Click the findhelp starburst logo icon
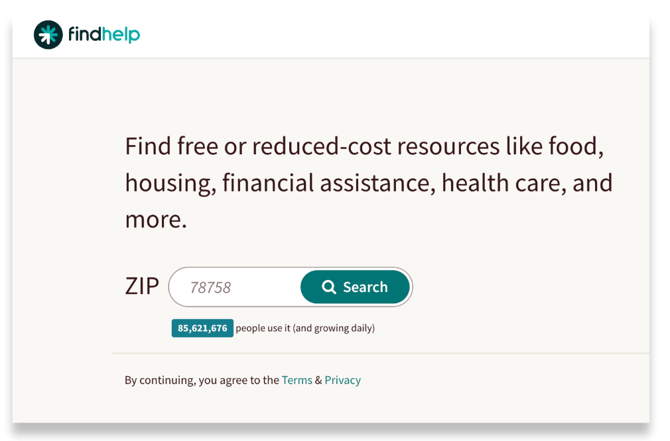Viewport: 670px width, 441px height. (48, 35)
